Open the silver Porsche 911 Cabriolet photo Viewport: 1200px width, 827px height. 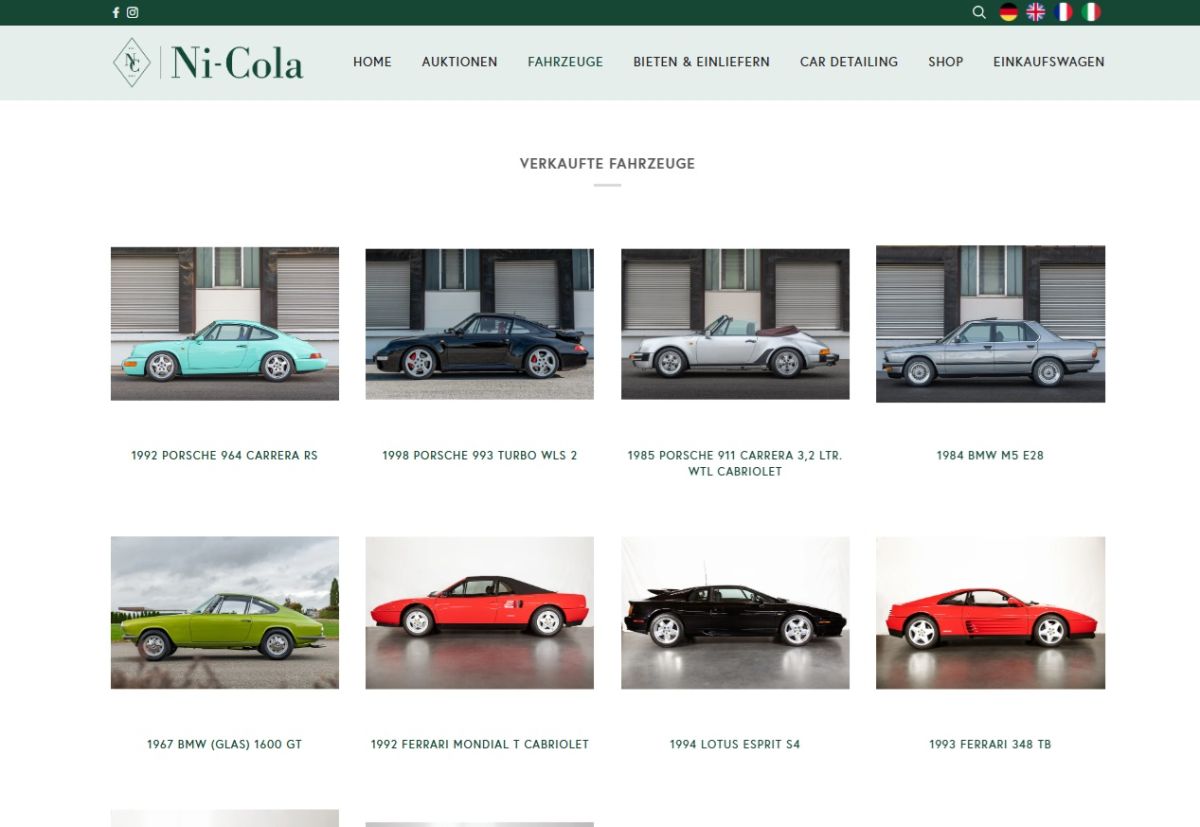tap(735, 324)
